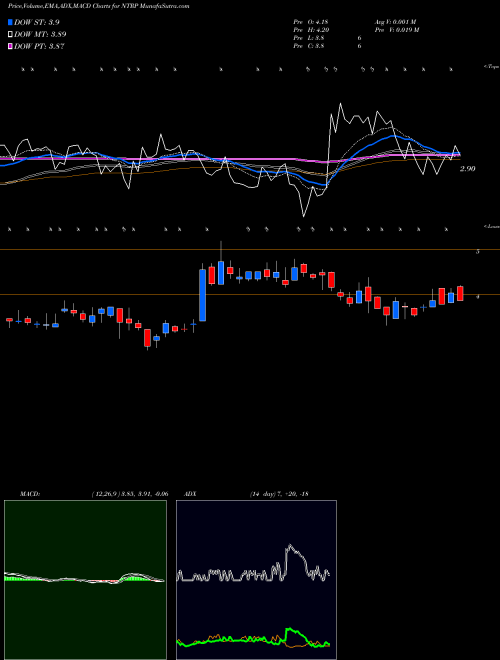Click the last red candlestick on the right
The image size is (500, 660).
pyautogui.click(x=460, y=293)
